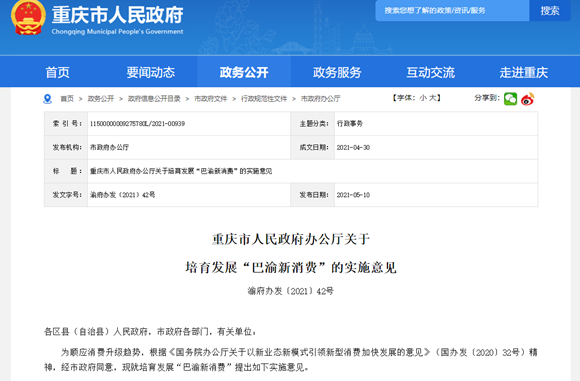Set font size to 大
Viewport: 580px width, 381px height.
[x=432, y=98]
